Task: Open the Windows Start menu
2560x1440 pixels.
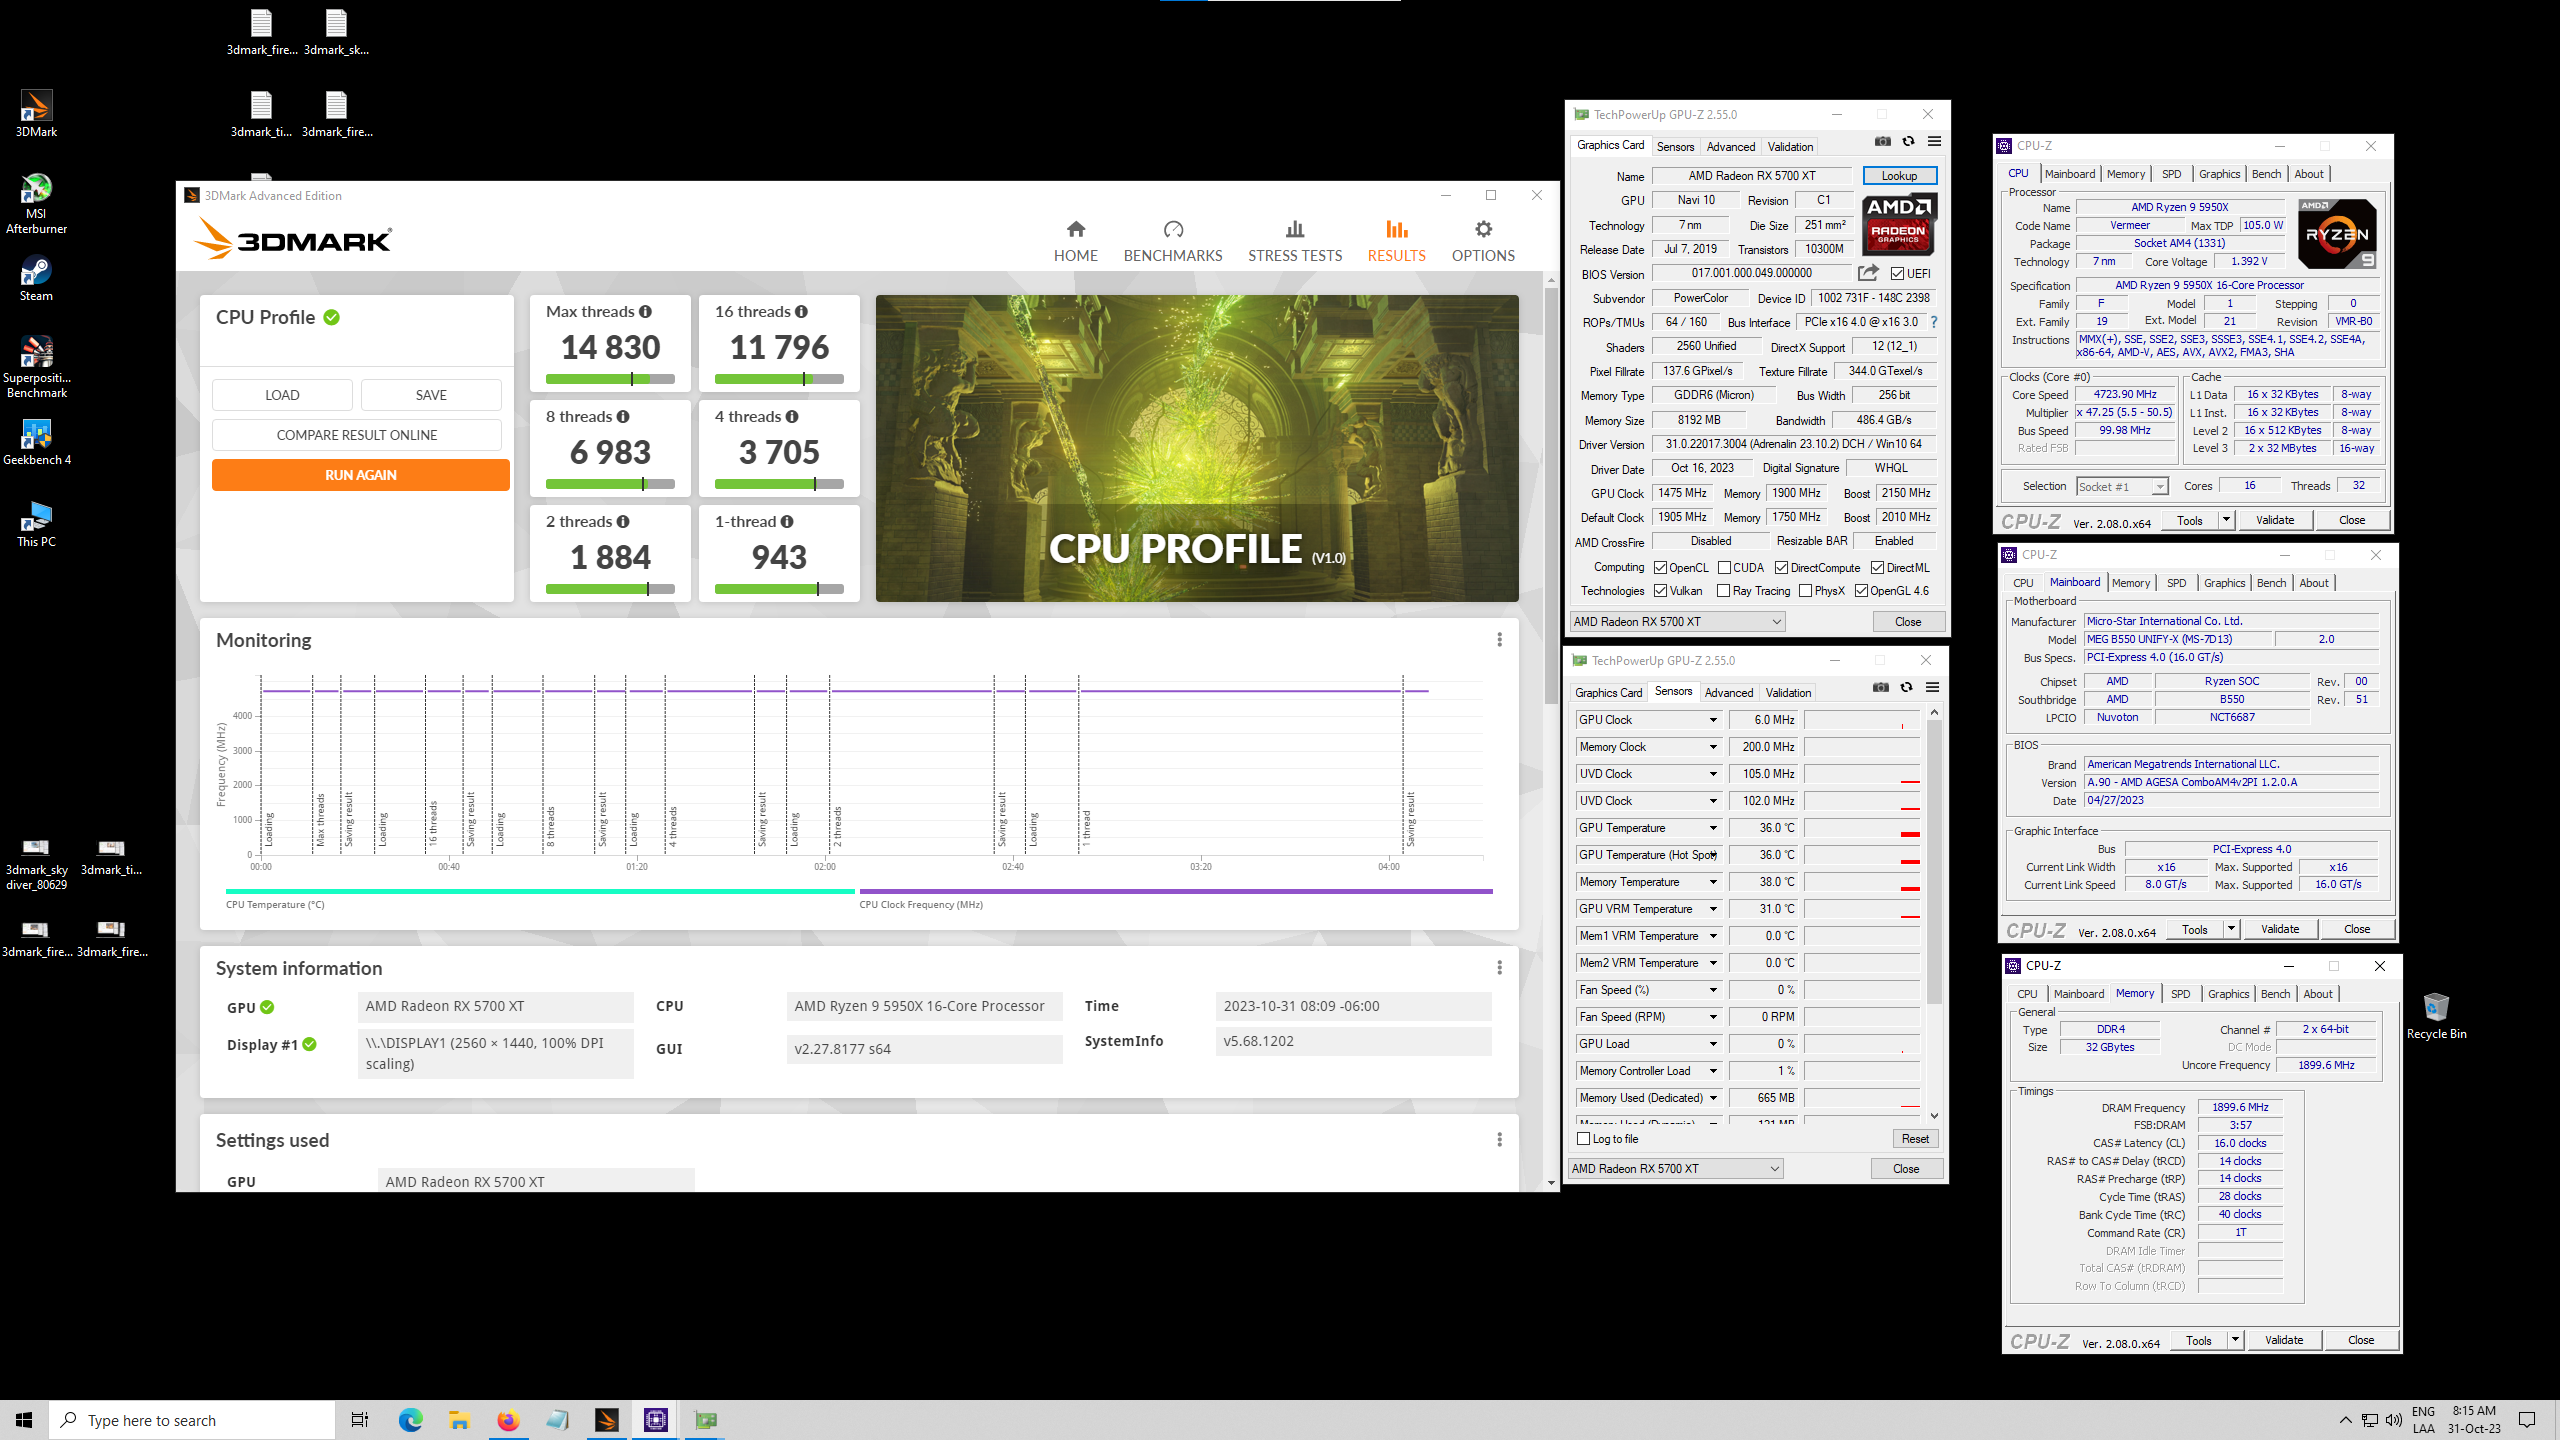Action: [24, 1420]
